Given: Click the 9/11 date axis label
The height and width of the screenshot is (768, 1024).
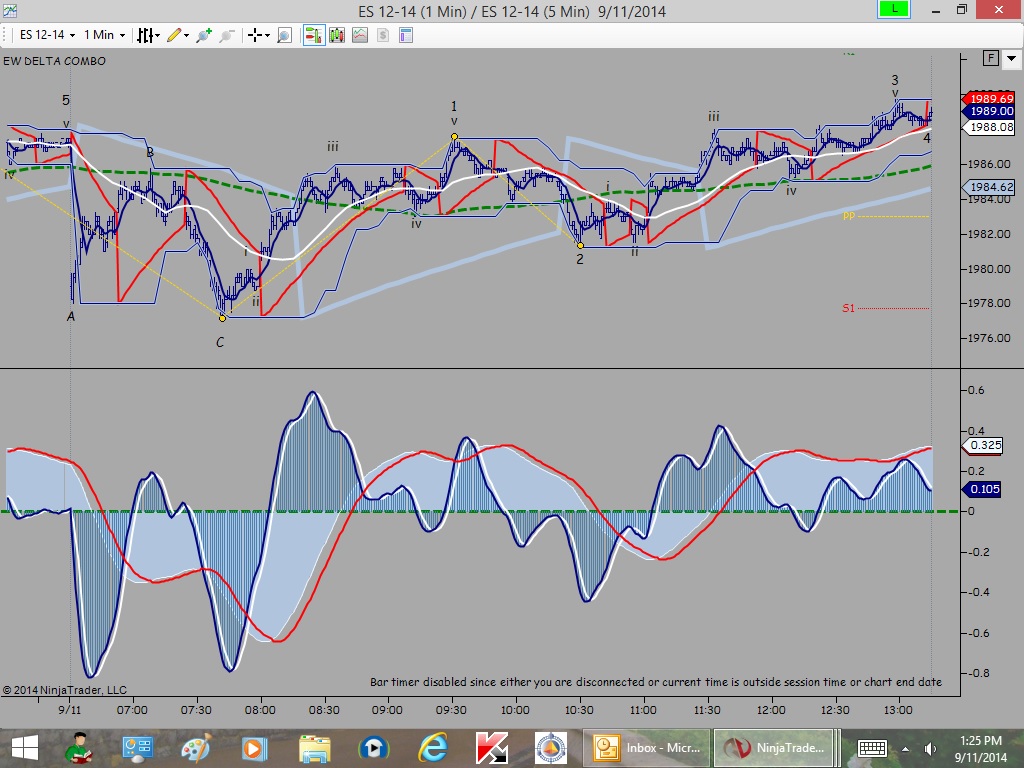Looking at the screenshot, I should pyautogui.click(x=69, y=710).
